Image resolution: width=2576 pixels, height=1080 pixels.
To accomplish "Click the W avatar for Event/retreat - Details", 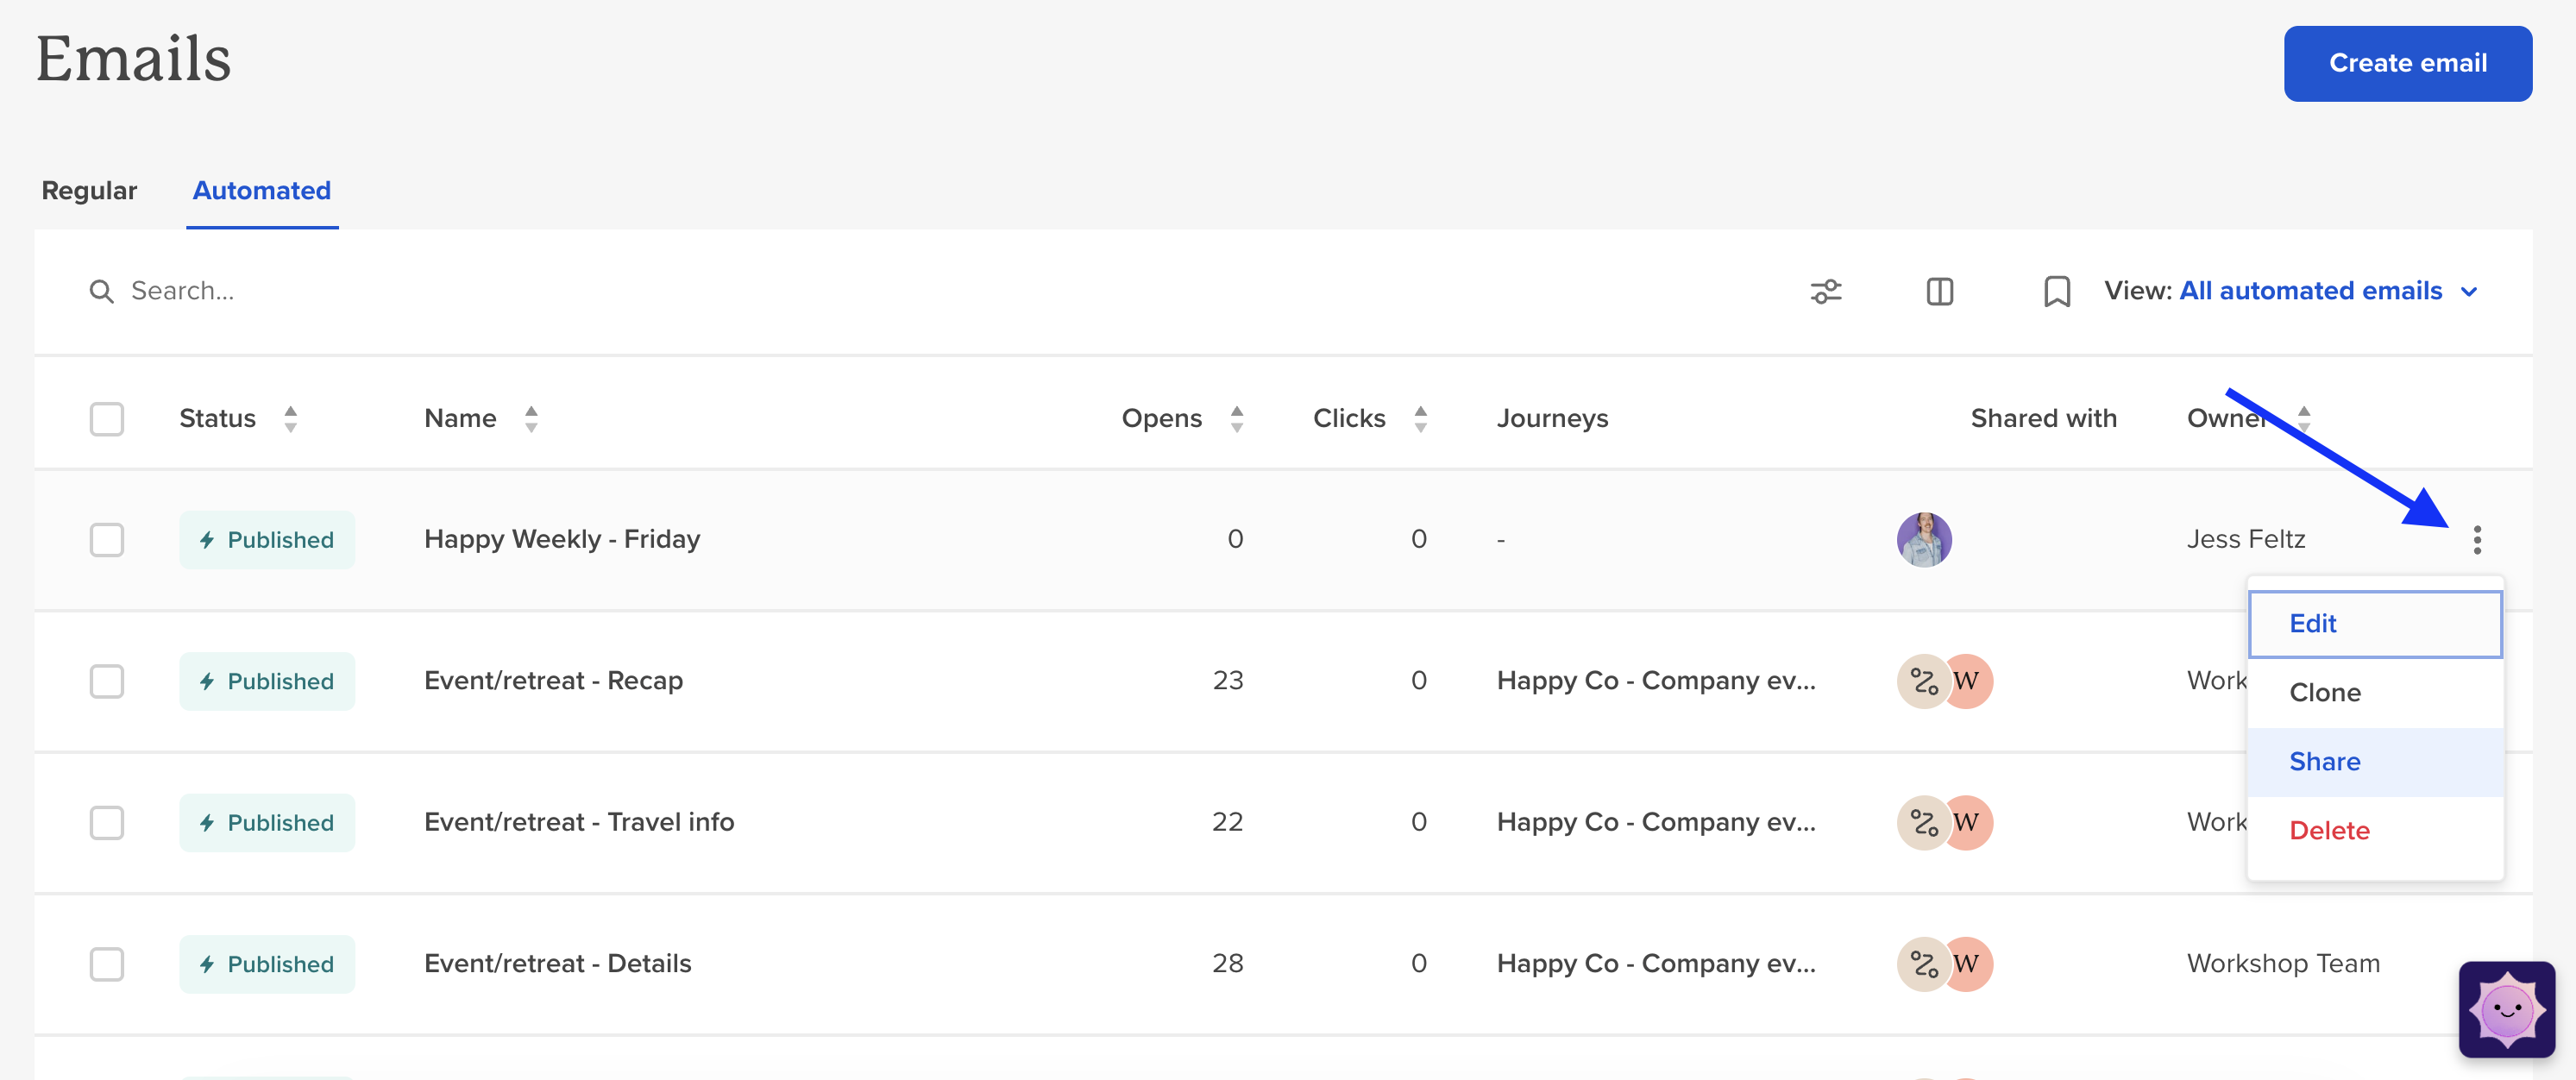I will pos(1967,964).
